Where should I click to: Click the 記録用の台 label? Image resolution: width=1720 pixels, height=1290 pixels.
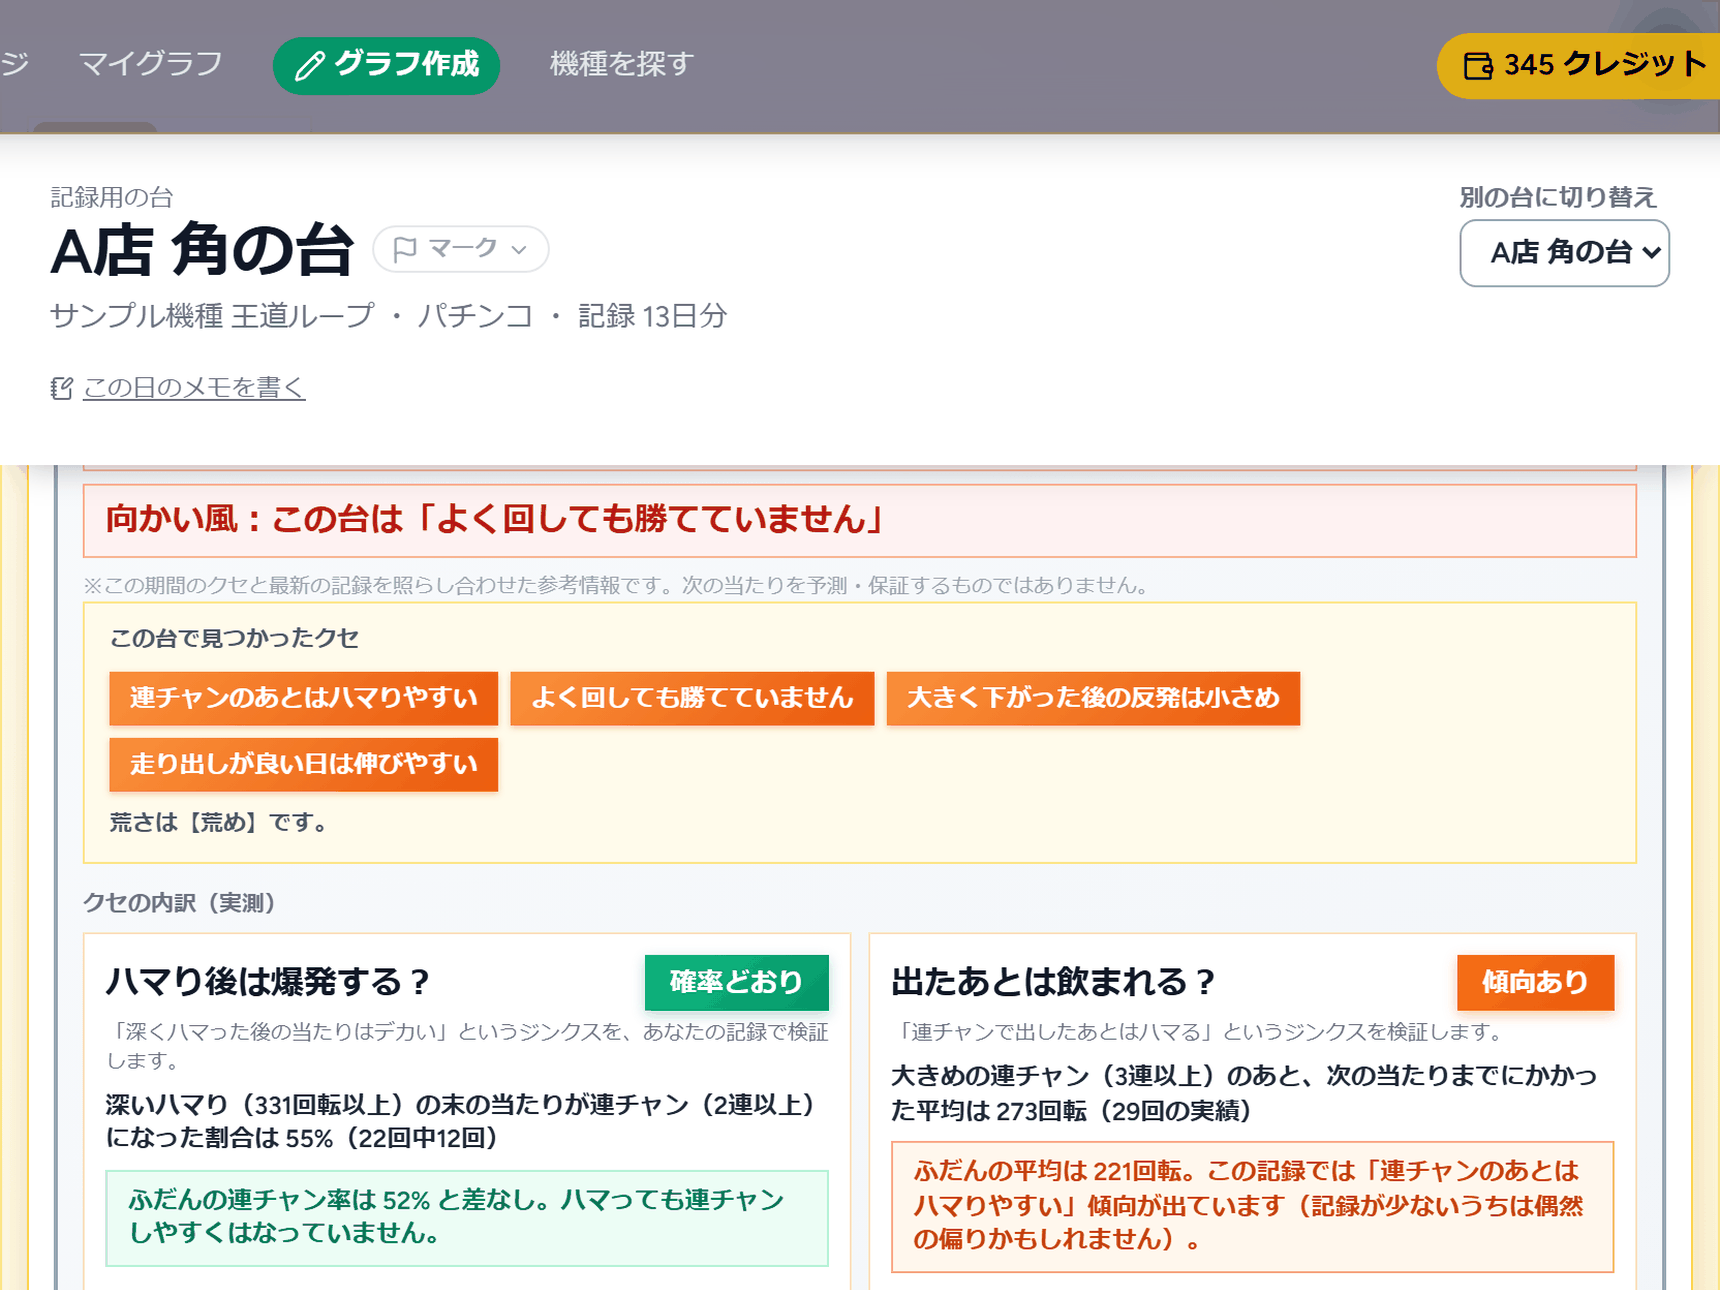point(112,197)
